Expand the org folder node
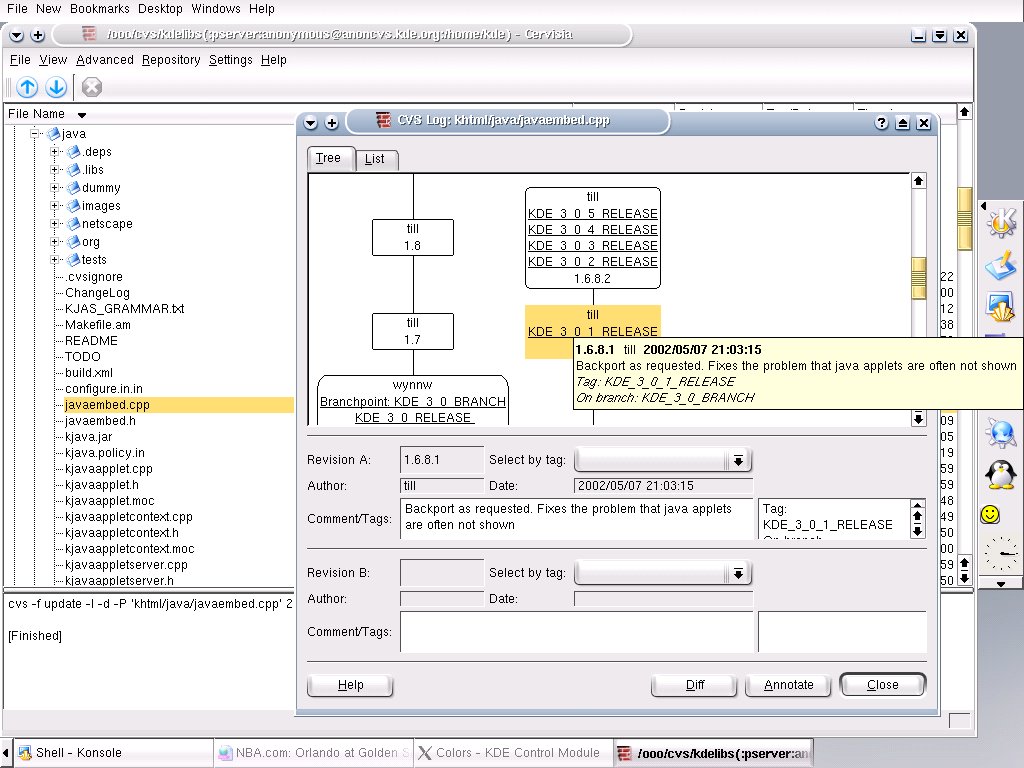This screenshot has height=768, width=1024. click(55, 242)
